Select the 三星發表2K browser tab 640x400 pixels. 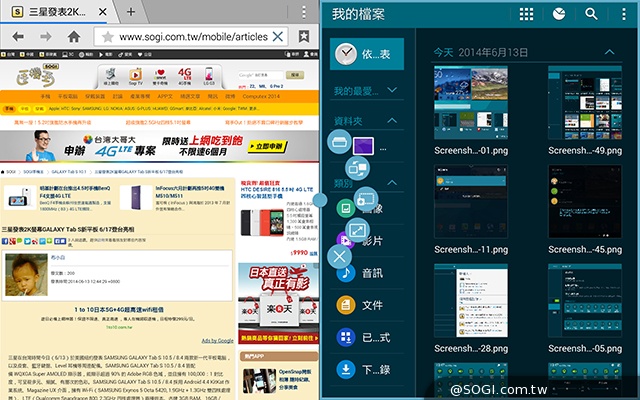point(57,12)
